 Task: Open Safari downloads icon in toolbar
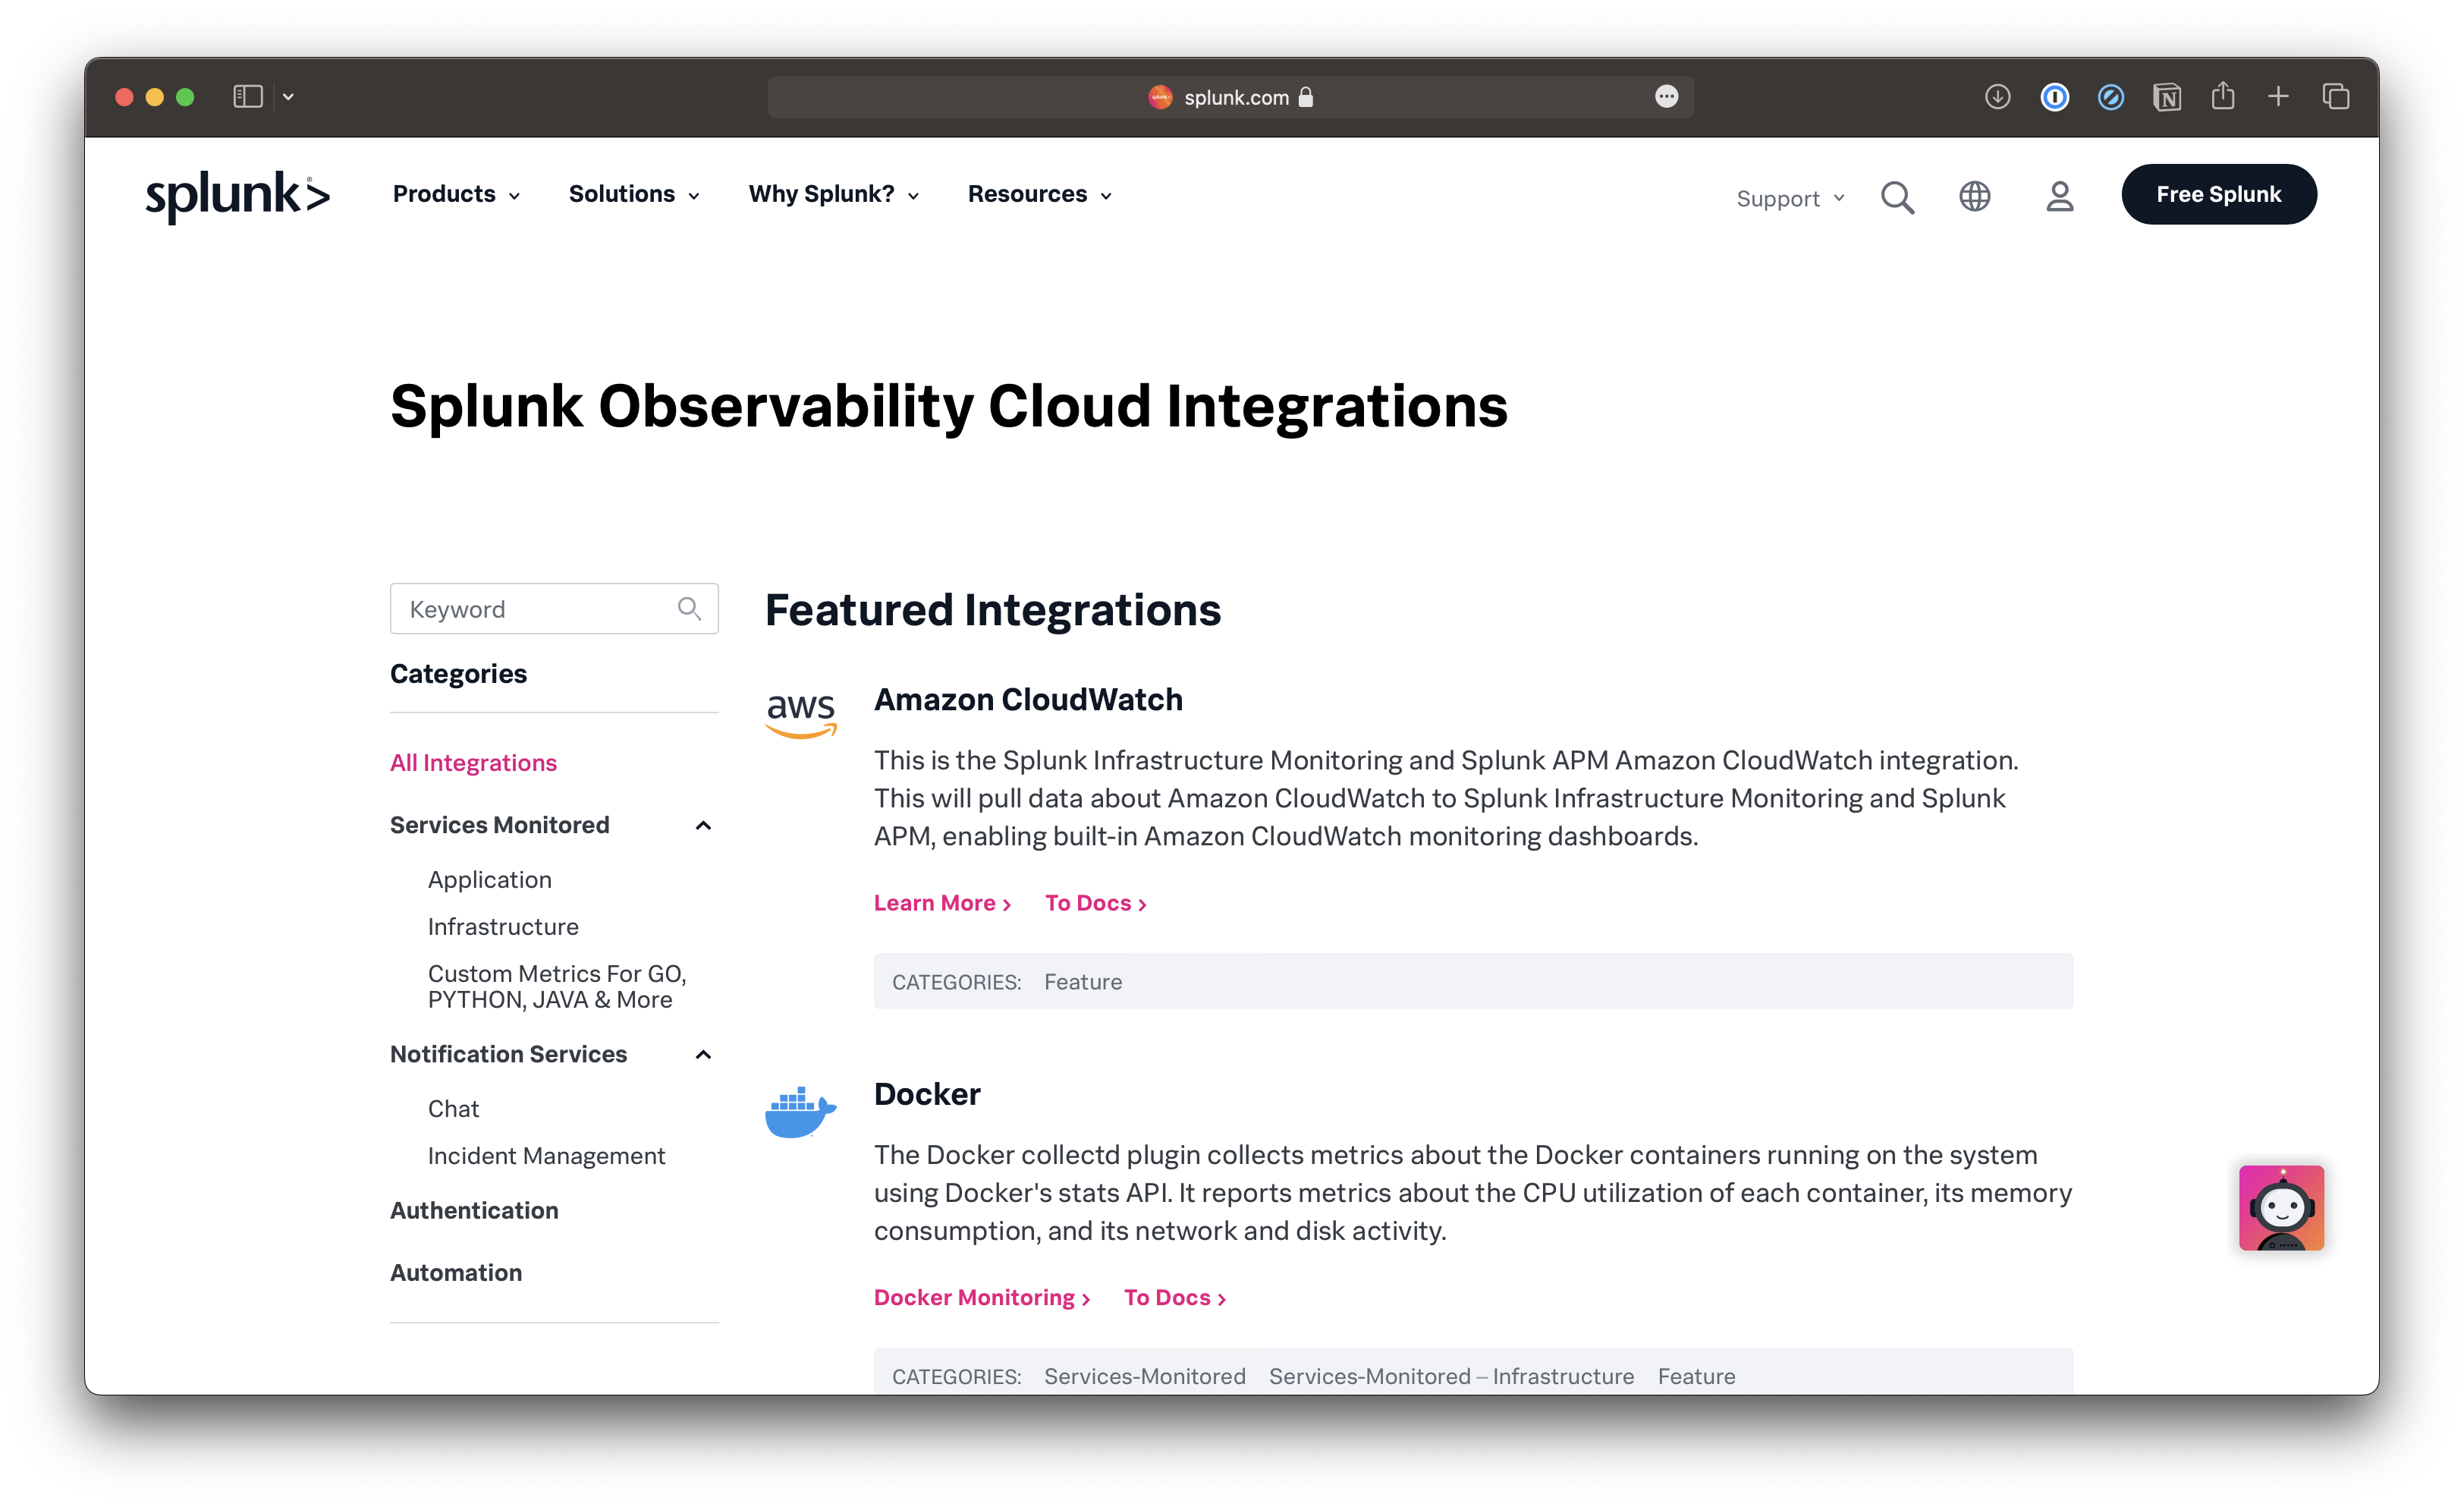pos(1997,97)
